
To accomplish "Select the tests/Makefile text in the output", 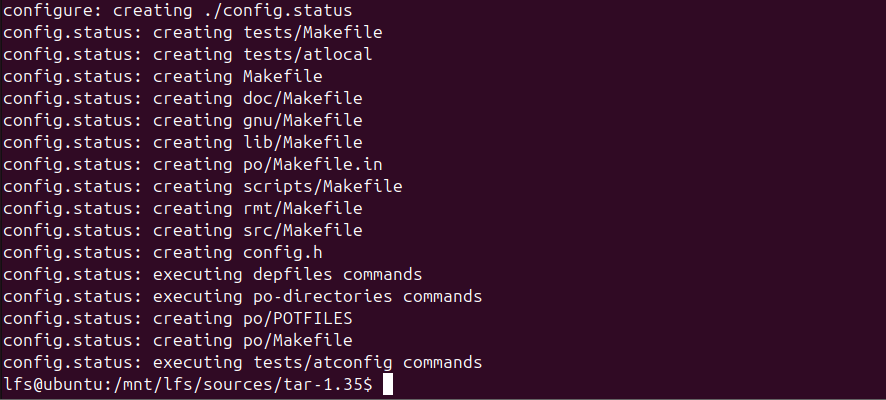I will 312,32.
